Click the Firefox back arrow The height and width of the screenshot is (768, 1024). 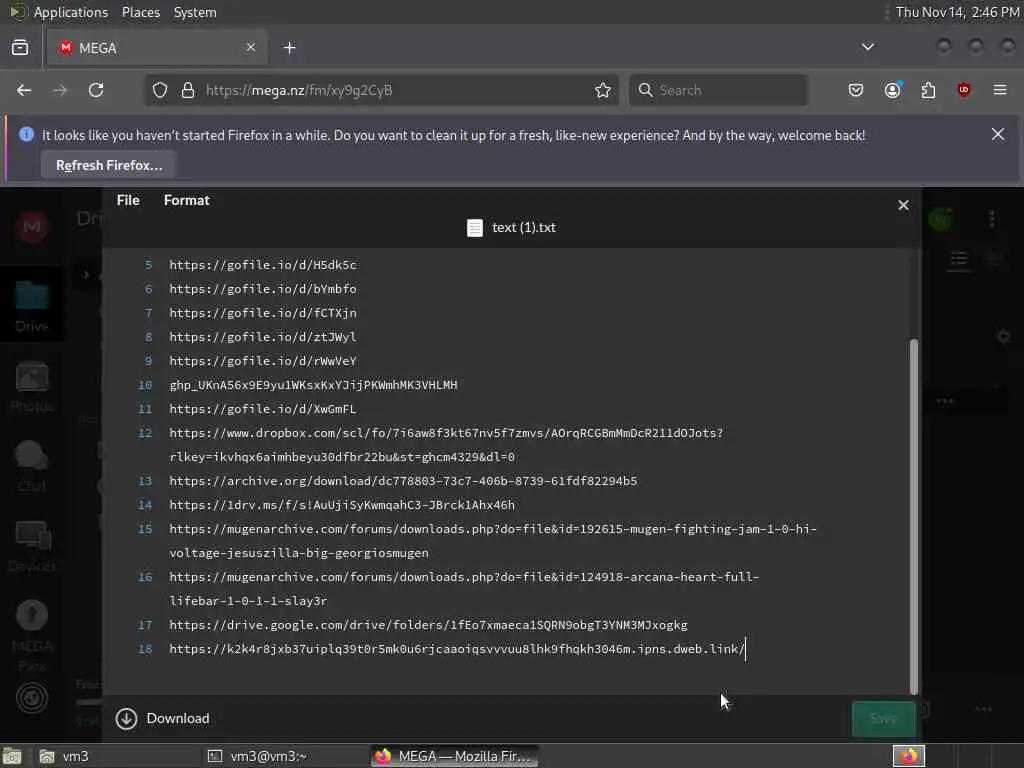(24, 90)
